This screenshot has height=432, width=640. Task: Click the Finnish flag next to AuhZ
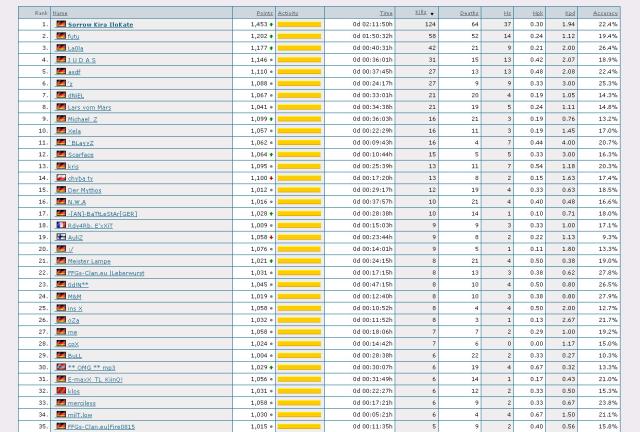click(60, 237)
